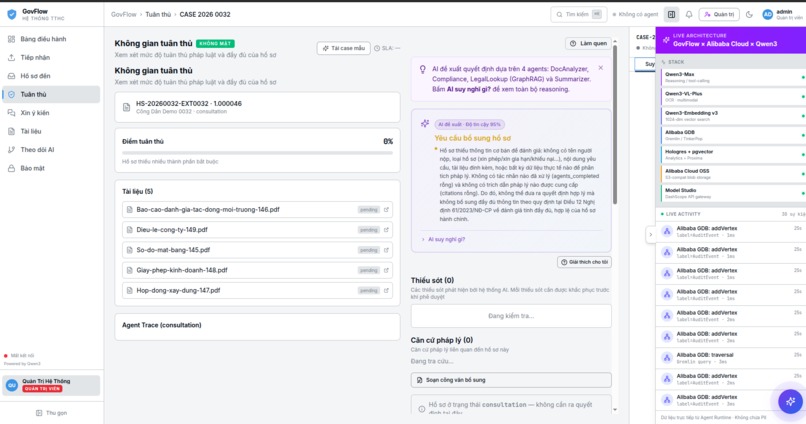This screenshot has width=806, height=424.
Task: Expand AI suy nghĩ gì? section
Action: [444, 239]
